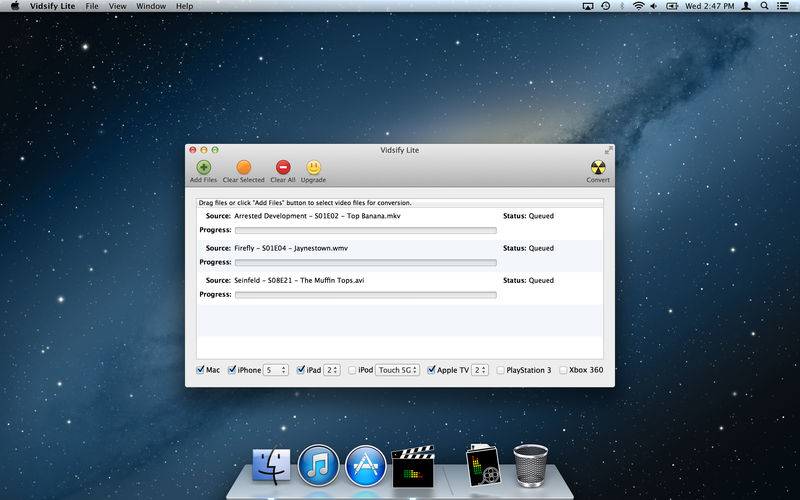Open the Apple menu

[x=15, y=6]
